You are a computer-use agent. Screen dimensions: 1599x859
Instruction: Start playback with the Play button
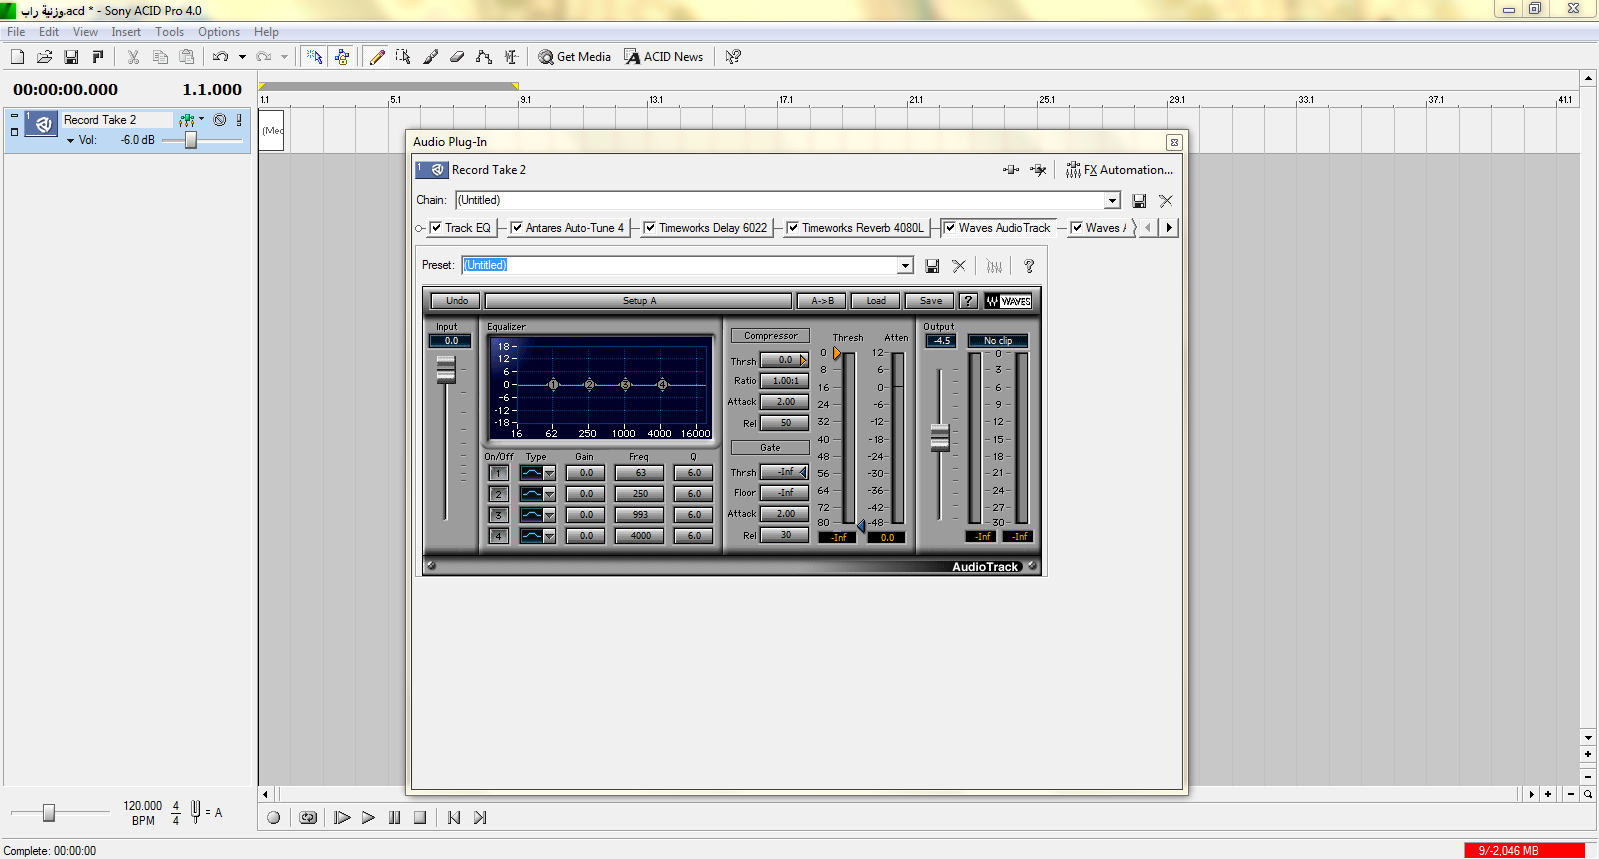[x=368, y=818]
